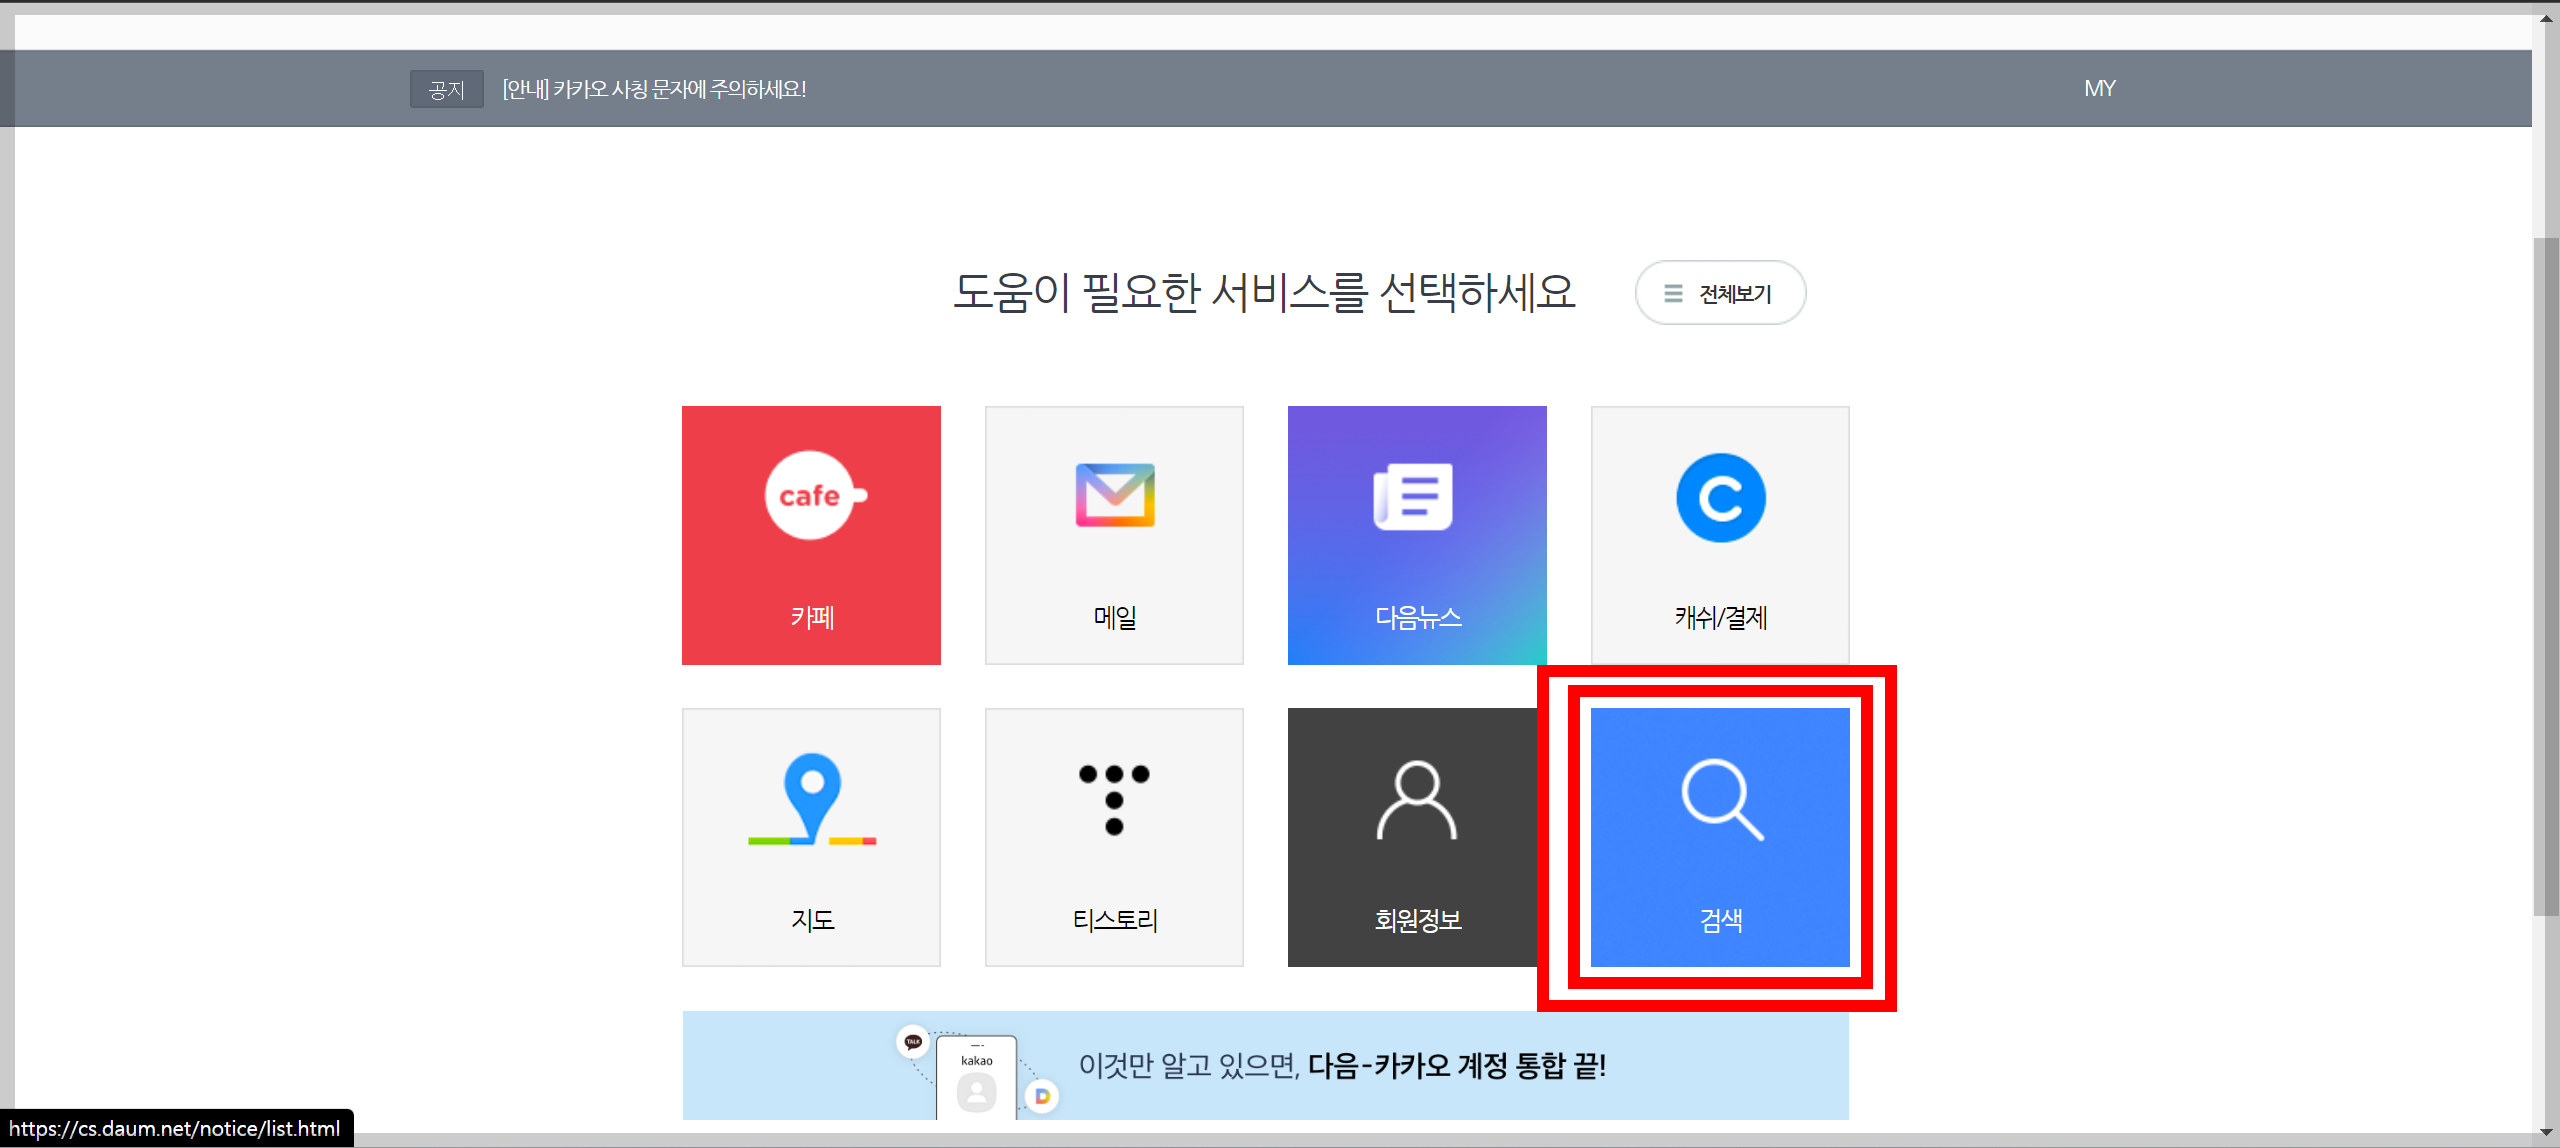Image resolution: width=2560 pixels, height=1148 pixels.
Task: Click the 전체보기 button next to heading
Action: [x=1720, y=293]
